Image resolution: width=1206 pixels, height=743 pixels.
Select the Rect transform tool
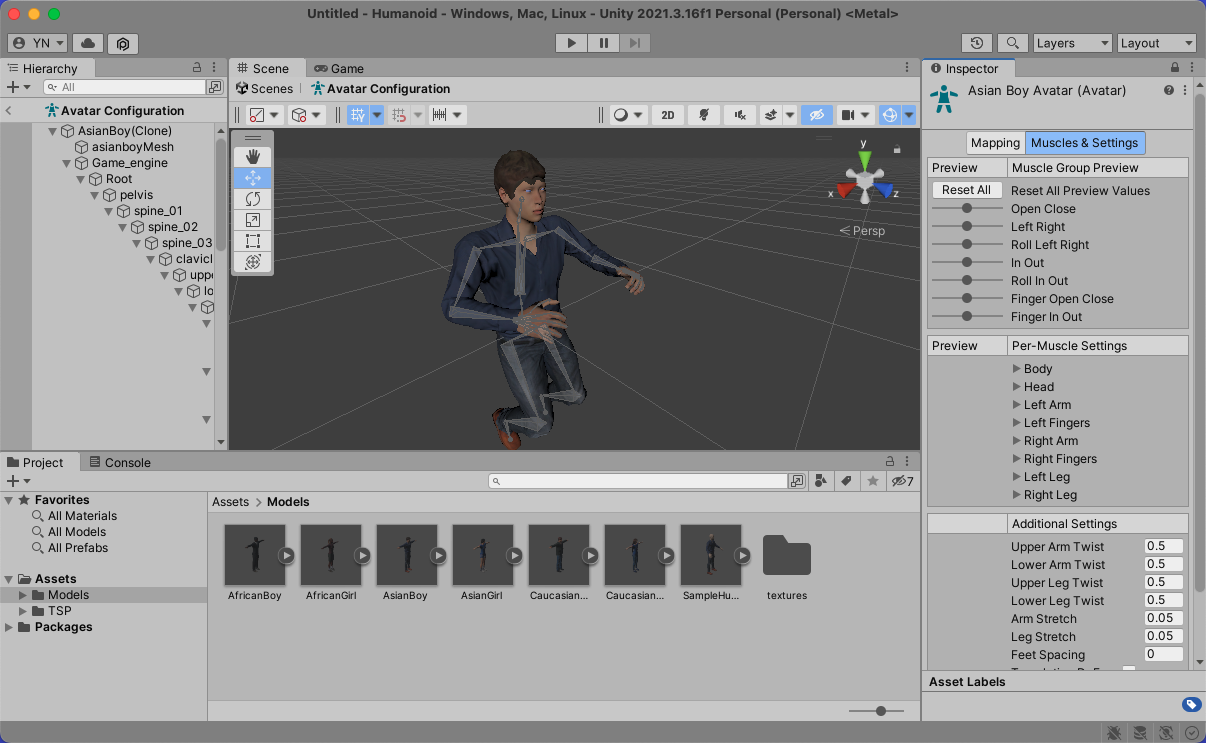point(253,241)
